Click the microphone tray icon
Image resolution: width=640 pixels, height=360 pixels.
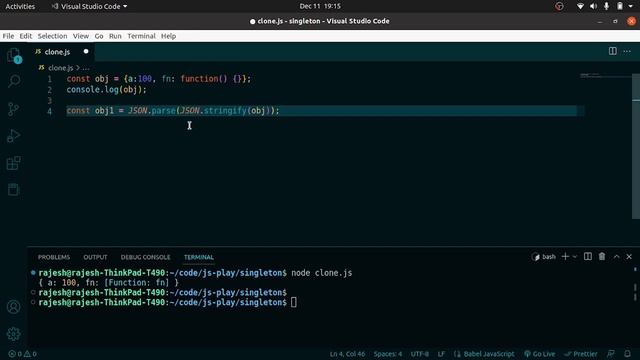(607, 6)
